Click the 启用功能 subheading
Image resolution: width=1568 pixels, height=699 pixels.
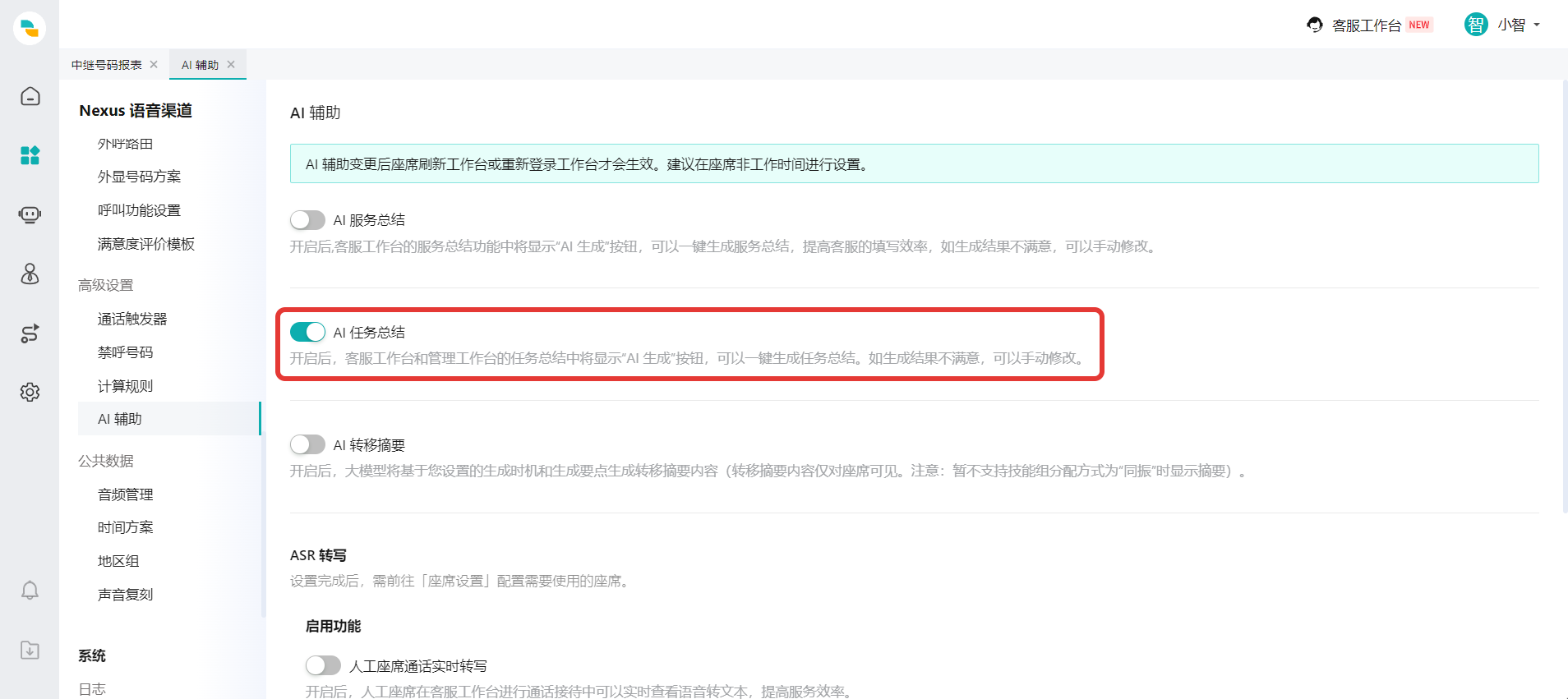tap(333, 627)
